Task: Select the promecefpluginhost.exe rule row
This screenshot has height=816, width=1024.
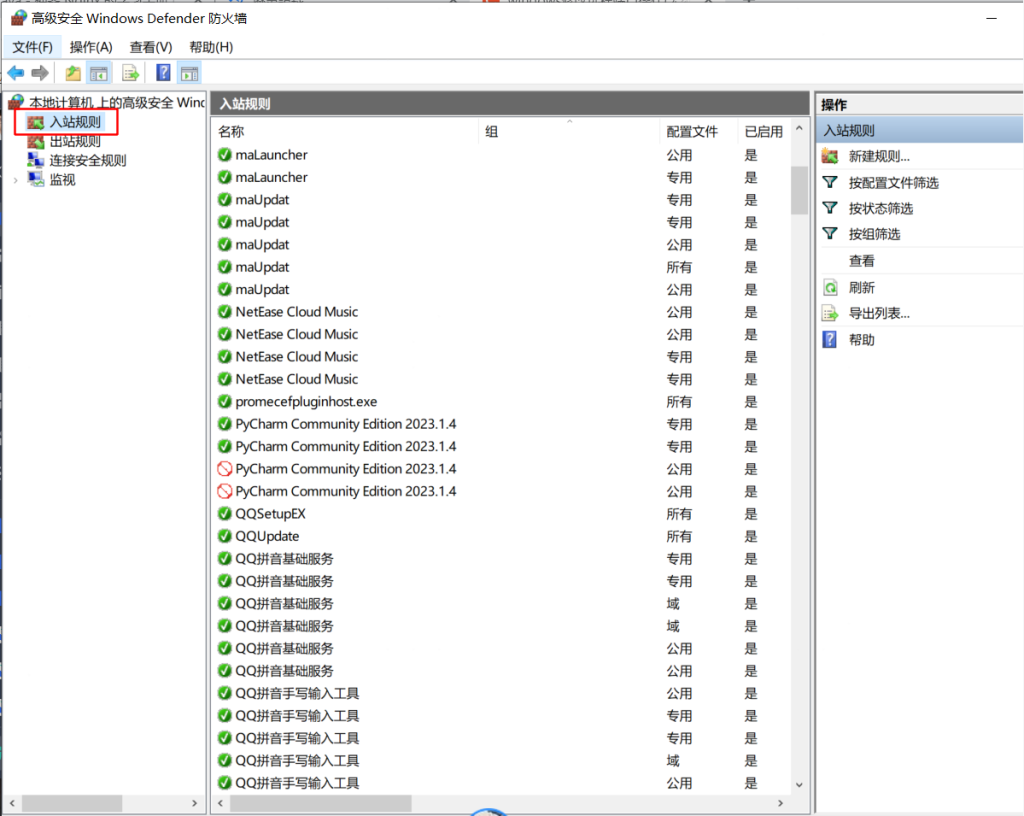Action: [501, 401]
